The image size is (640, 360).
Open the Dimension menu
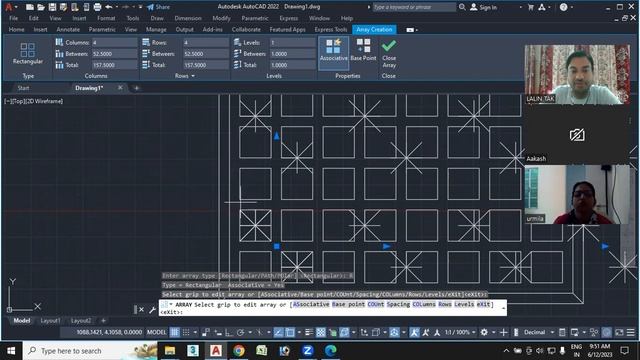(x=188, y=18)
